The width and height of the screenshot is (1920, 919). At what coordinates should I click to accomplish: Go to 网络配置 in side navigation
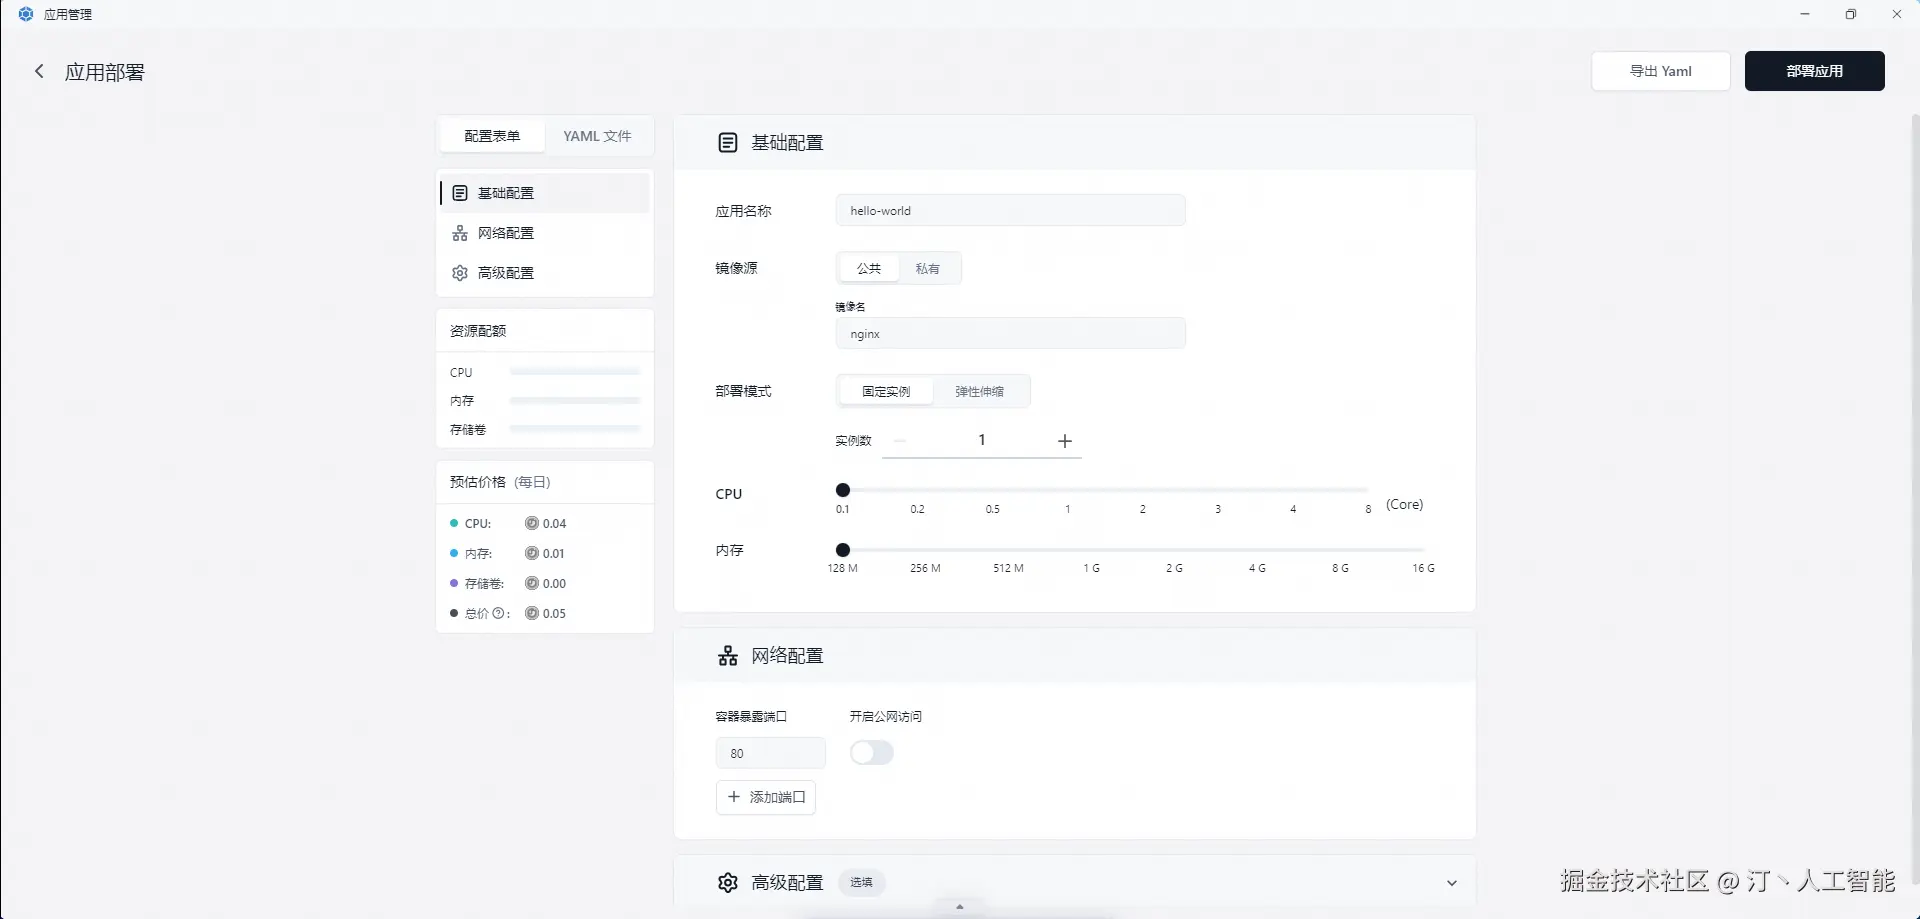coord(545,233)
